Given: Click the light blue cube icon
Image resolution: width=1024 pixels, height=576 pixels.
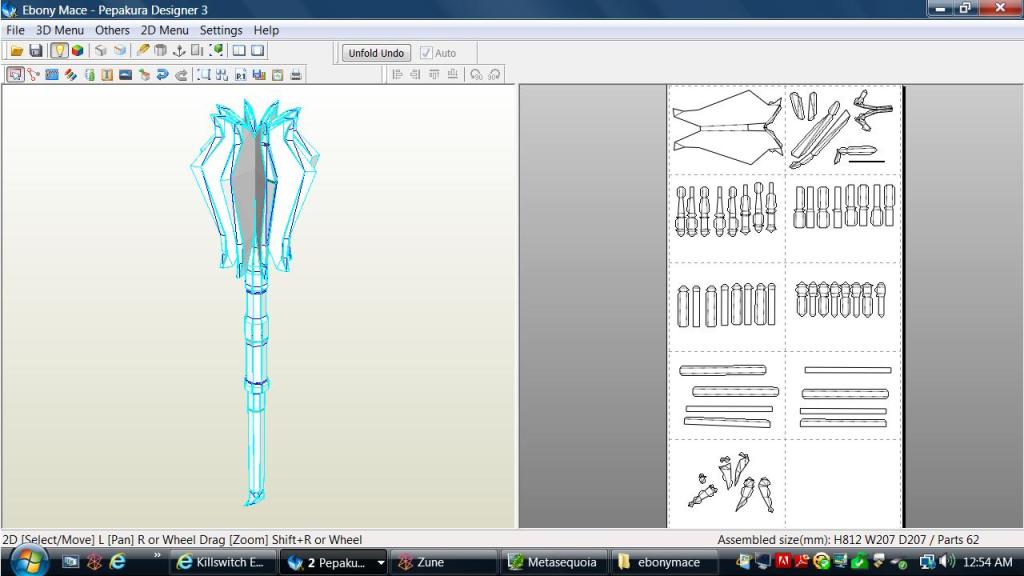Looking at the screenshot, I should tap(120, 51).
